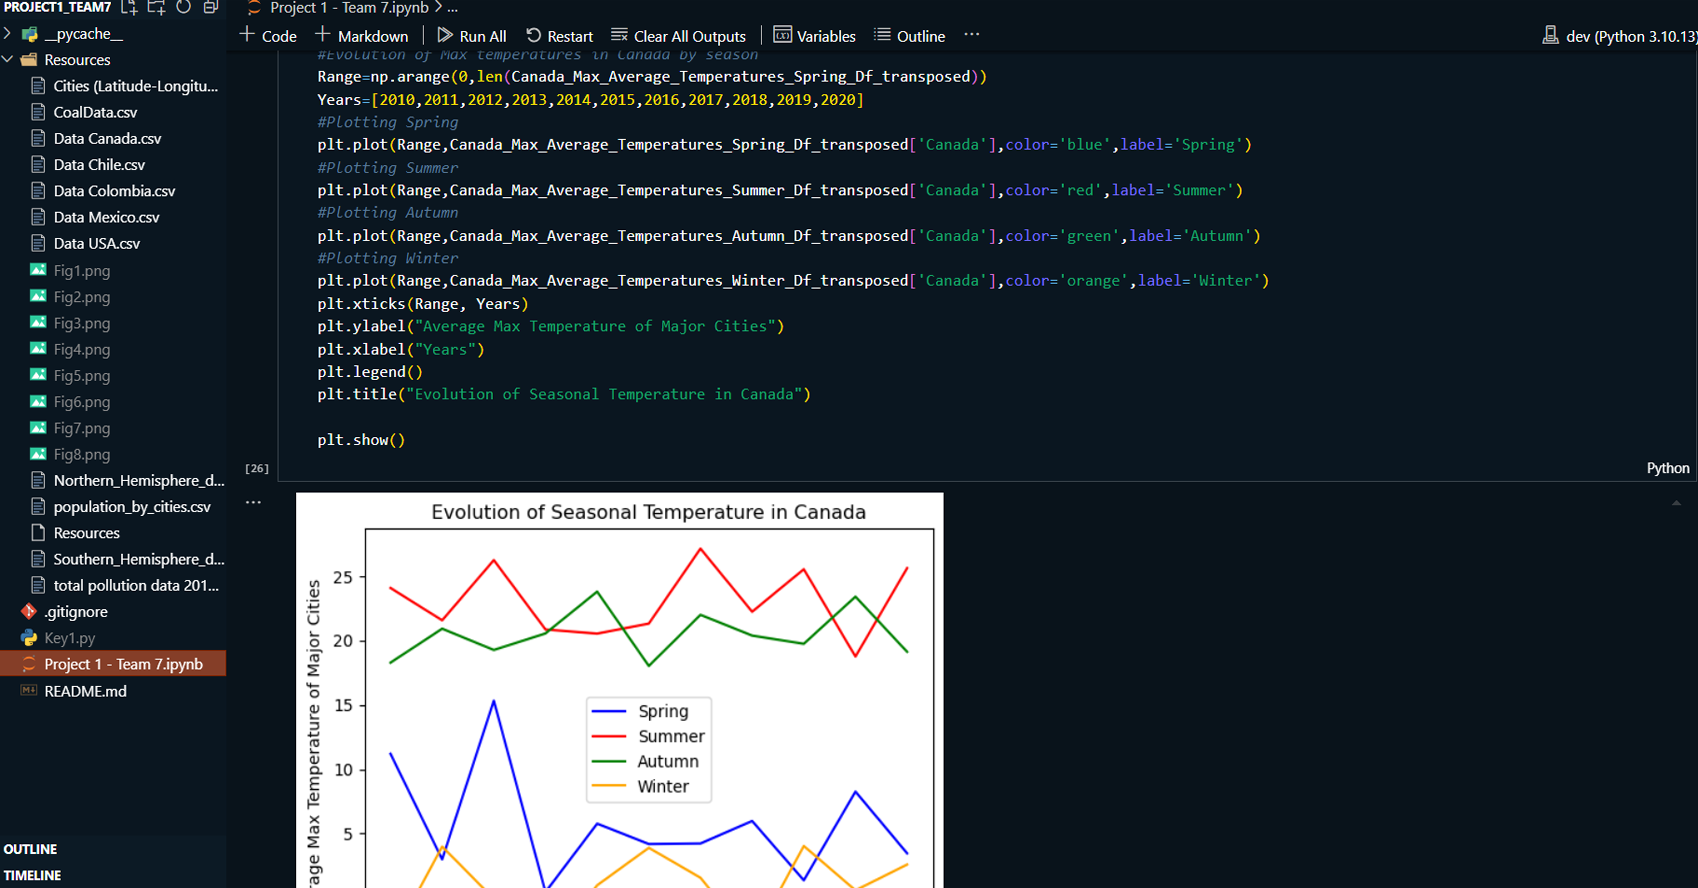Add a new Code cell
The width and height of the screenshot is (1698, 888).
point(268,36)
